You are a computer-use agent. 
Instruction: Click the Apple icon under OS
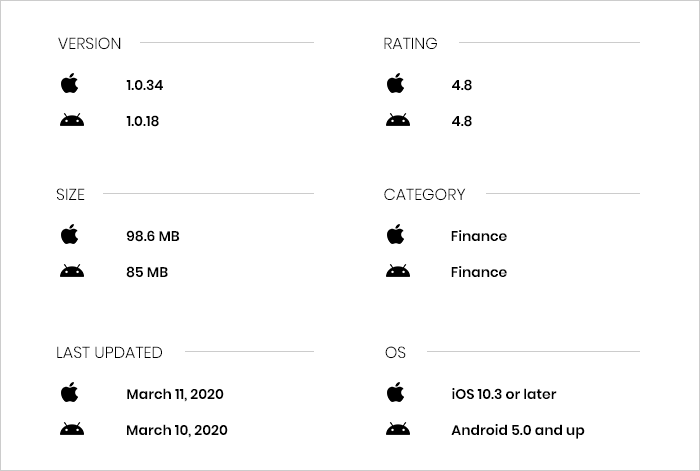pyautogui.click(x=396, y=393)
